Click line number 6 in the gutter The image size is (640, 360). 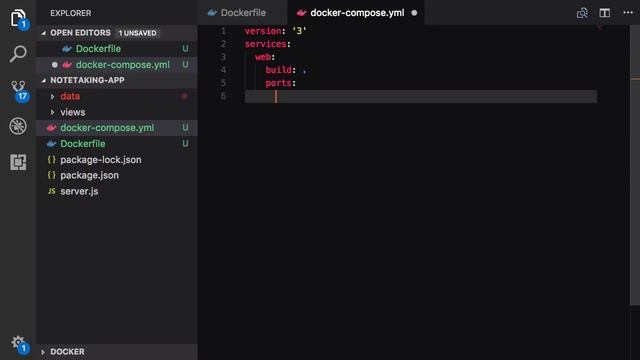coord(223,96)
